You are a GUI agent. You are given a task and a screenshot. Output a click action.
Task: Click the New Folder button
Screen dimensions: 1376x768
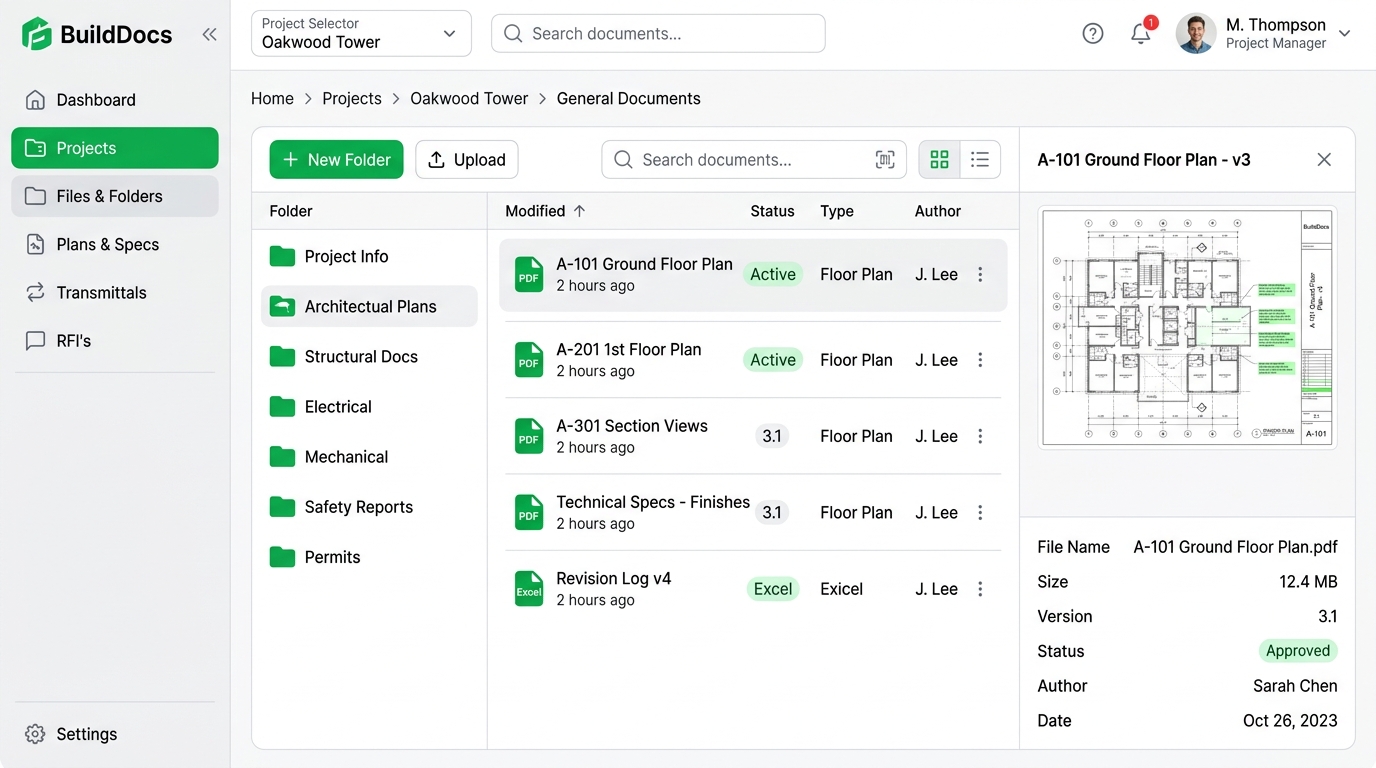pyautogui.click(x=336, y=160)
